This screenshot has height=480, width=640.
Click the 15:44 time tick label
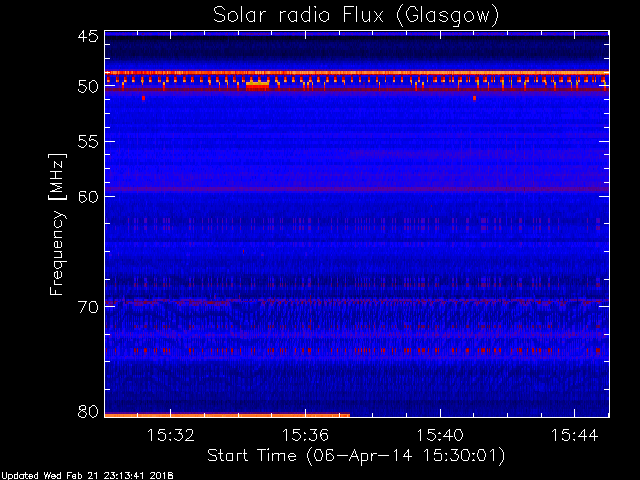pos(575,435)
